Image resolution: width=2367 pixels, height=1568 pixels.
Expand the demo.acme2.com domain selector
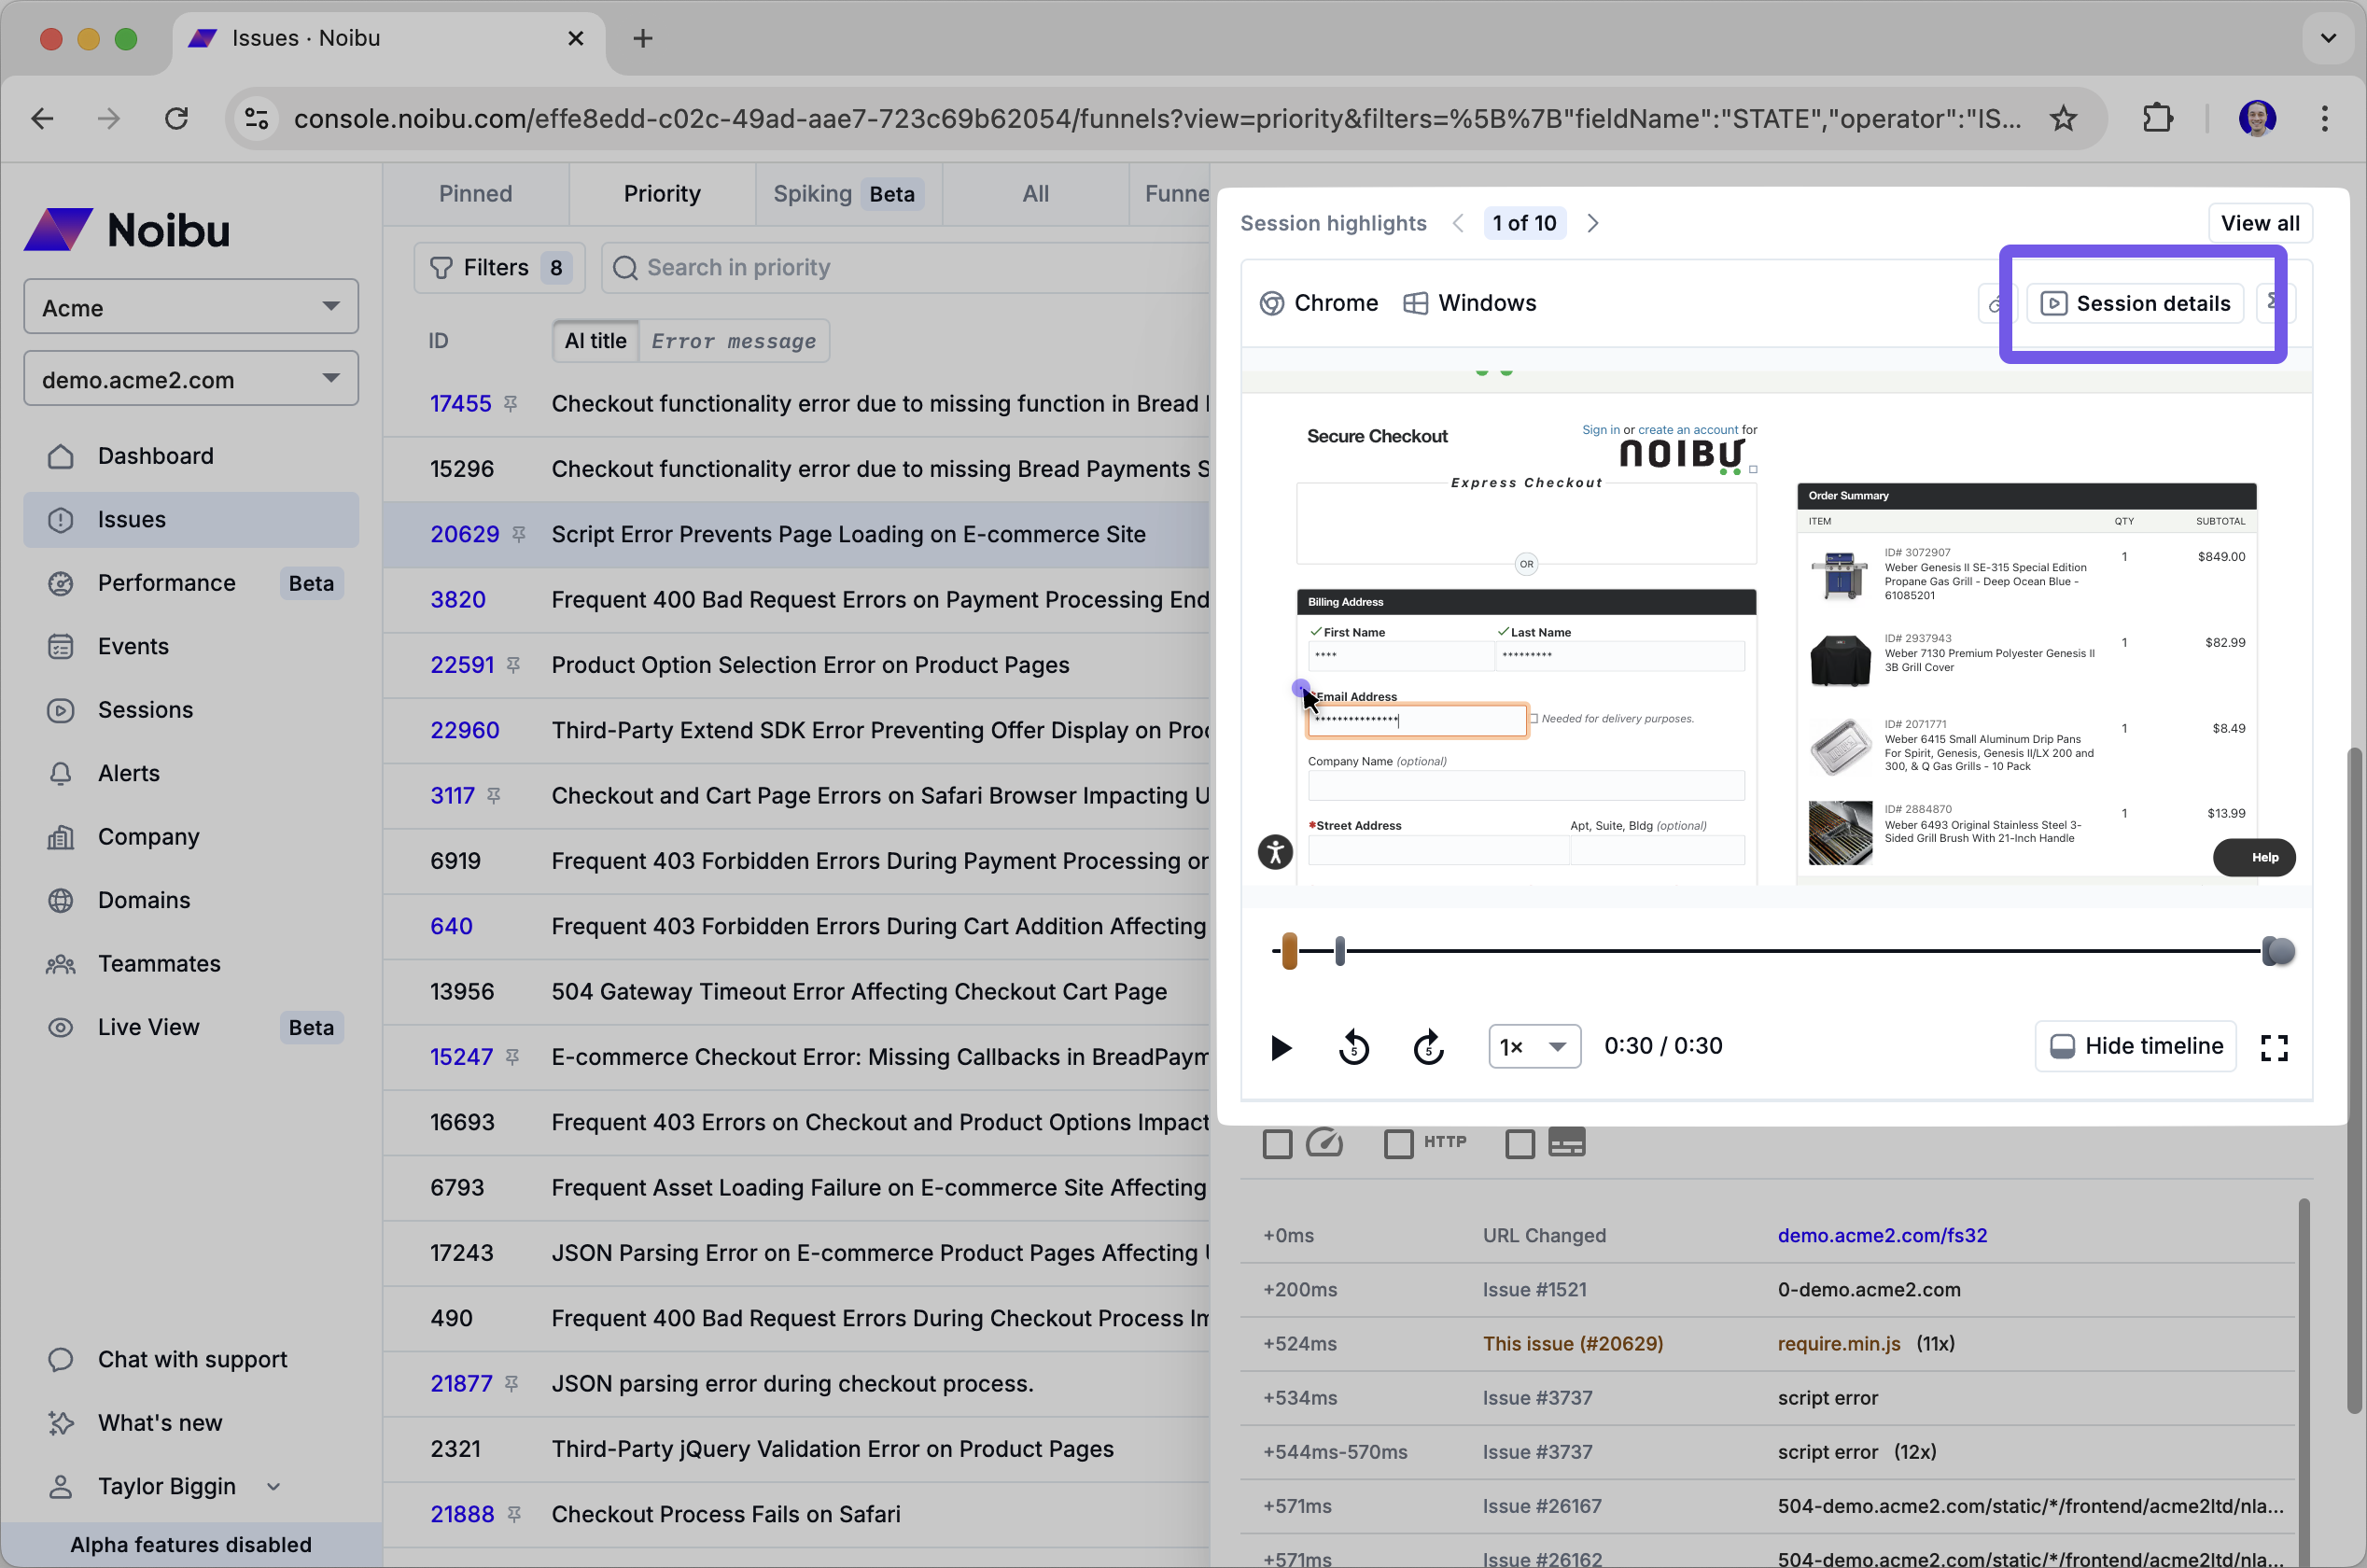(191, 379)
